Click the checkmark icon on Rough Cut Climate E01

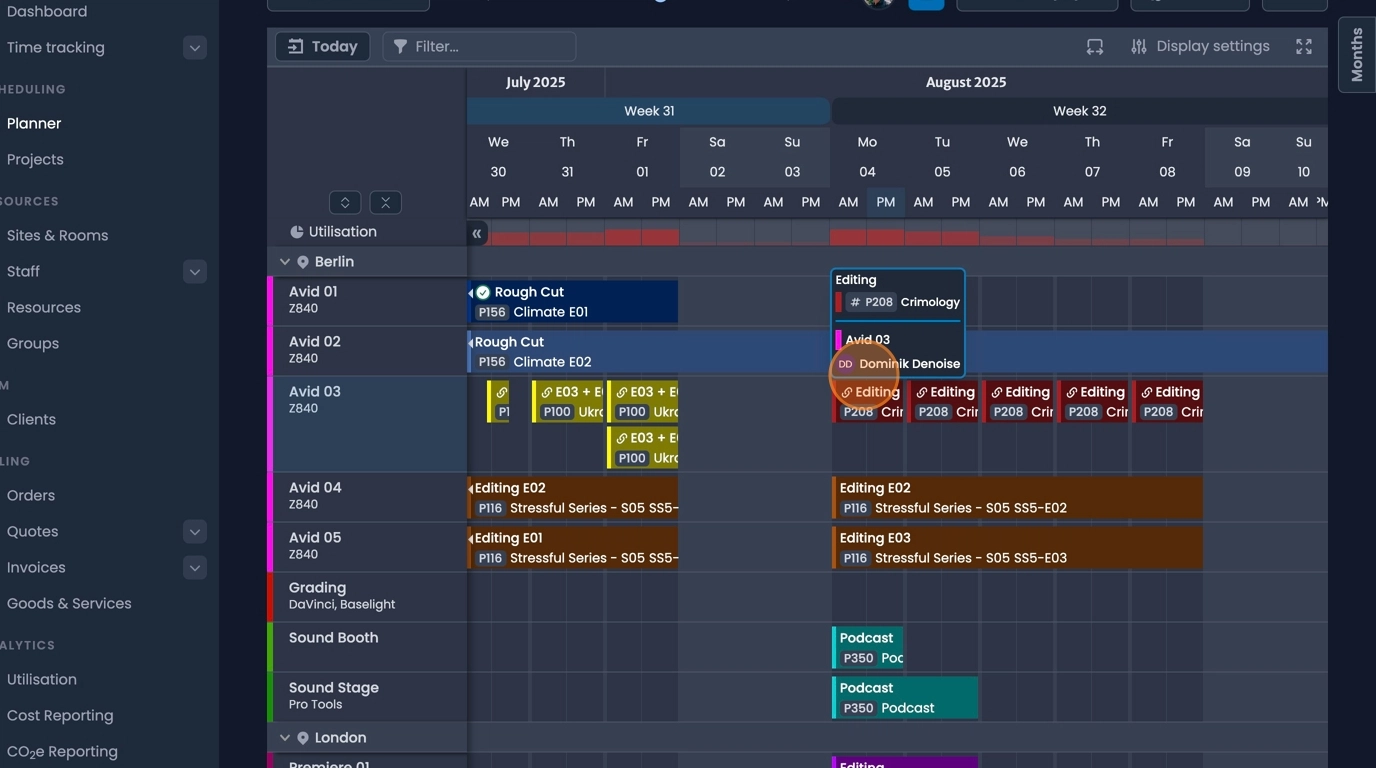[x=482, y=292]
